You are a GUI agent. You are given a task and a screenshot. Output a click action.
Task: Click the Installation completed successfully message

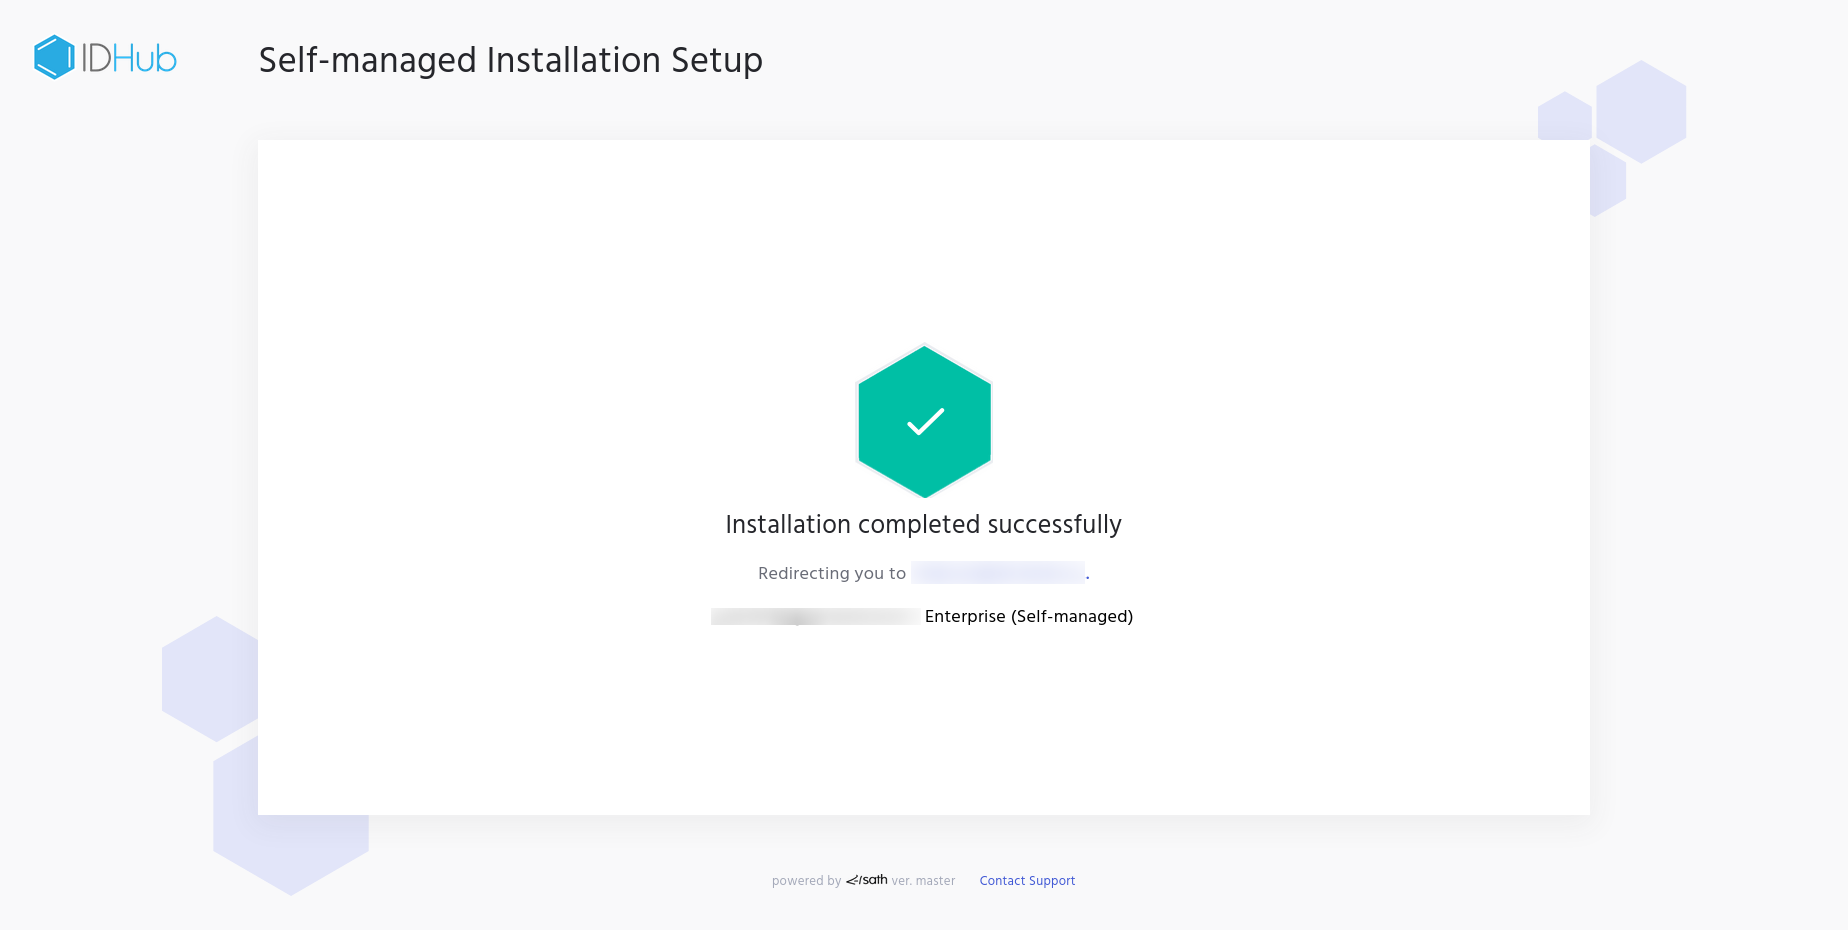(x=923, y=525)
